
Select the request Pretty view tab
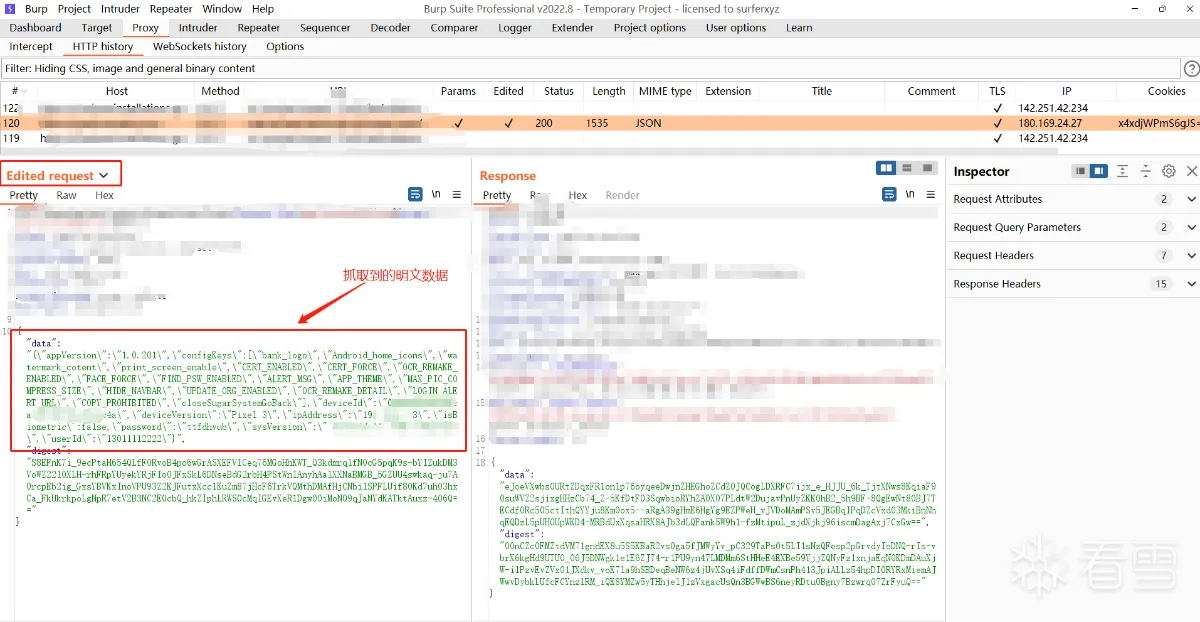[24, 195]
